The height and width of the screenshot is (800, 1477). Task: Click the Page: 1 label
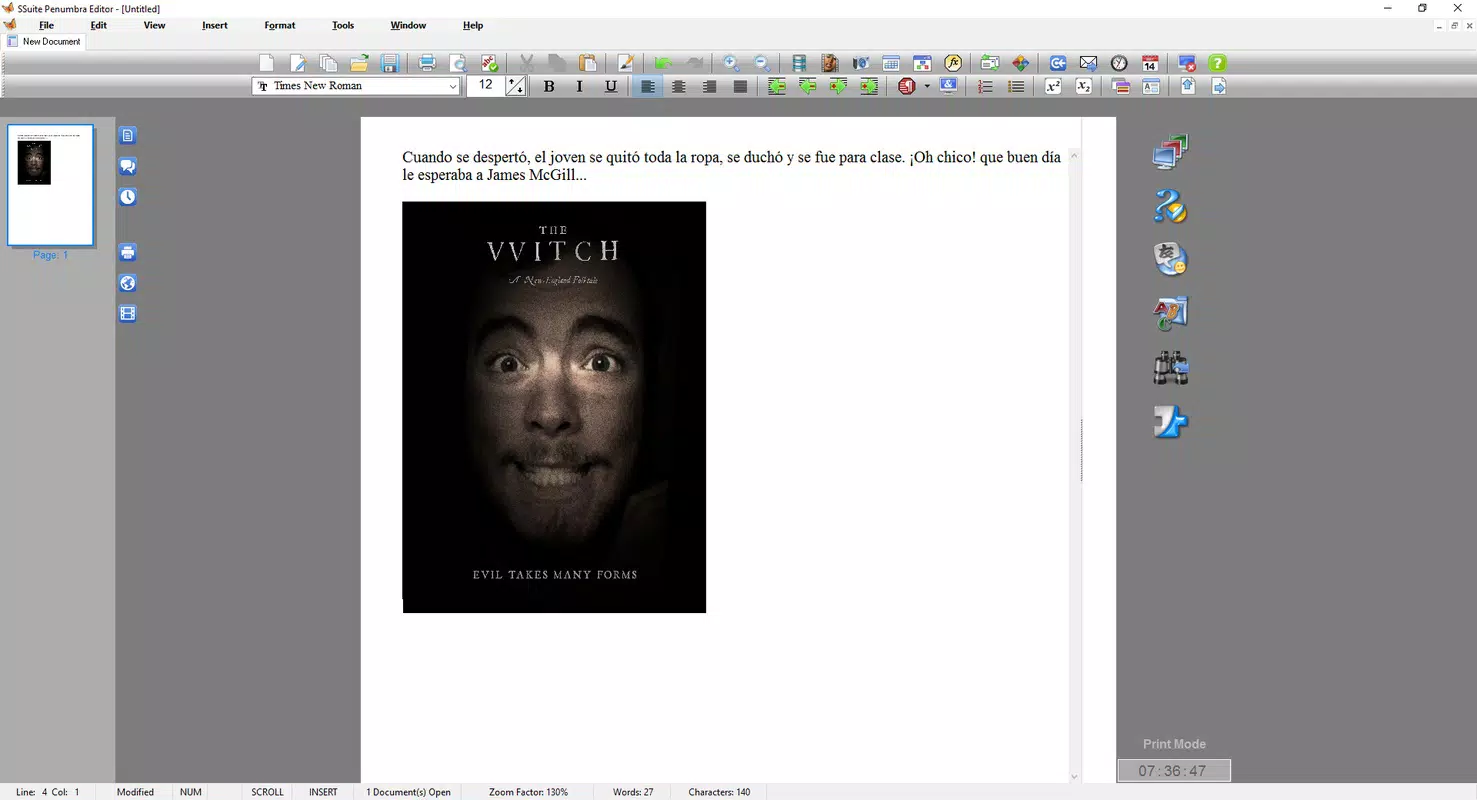50,255
